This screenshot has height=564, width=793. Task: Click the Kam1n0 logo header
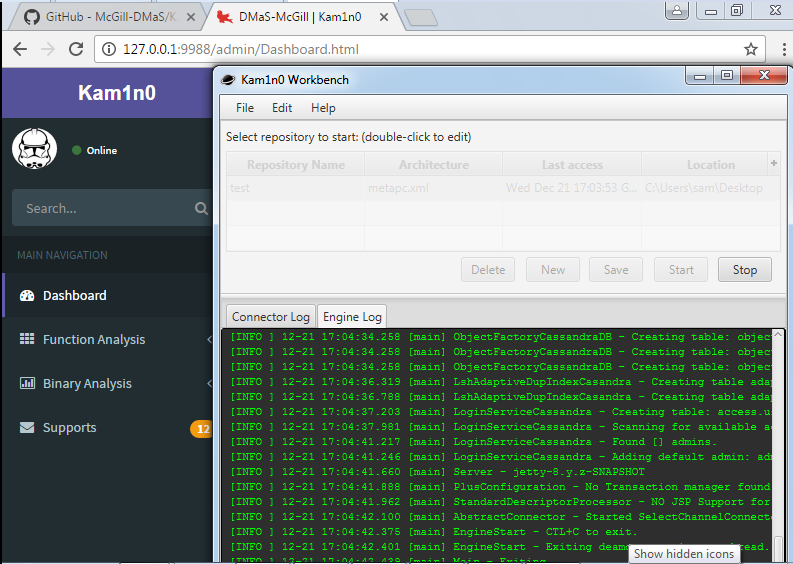116,93
